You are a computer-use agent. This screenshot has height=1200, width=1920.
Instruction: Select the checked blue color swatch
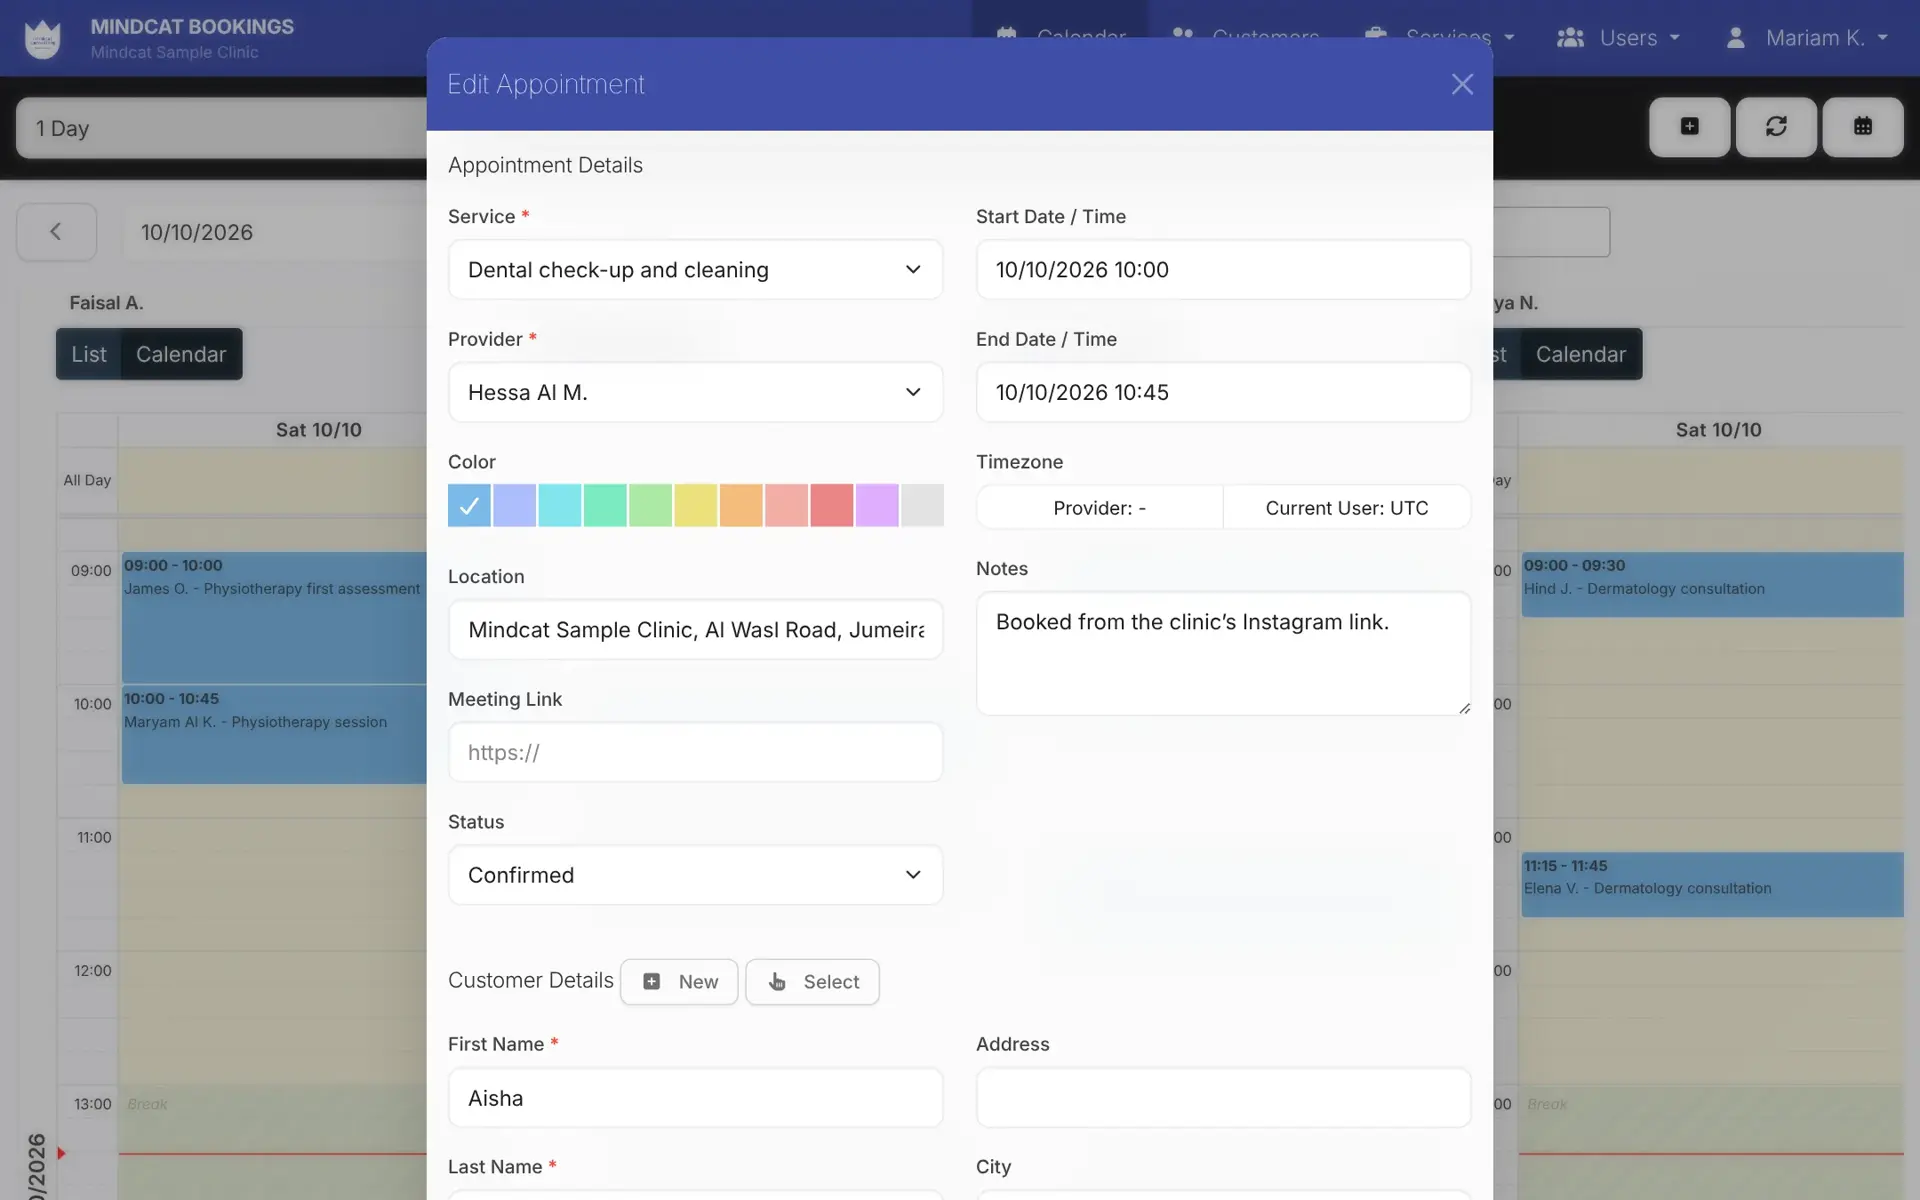[469, 505]
